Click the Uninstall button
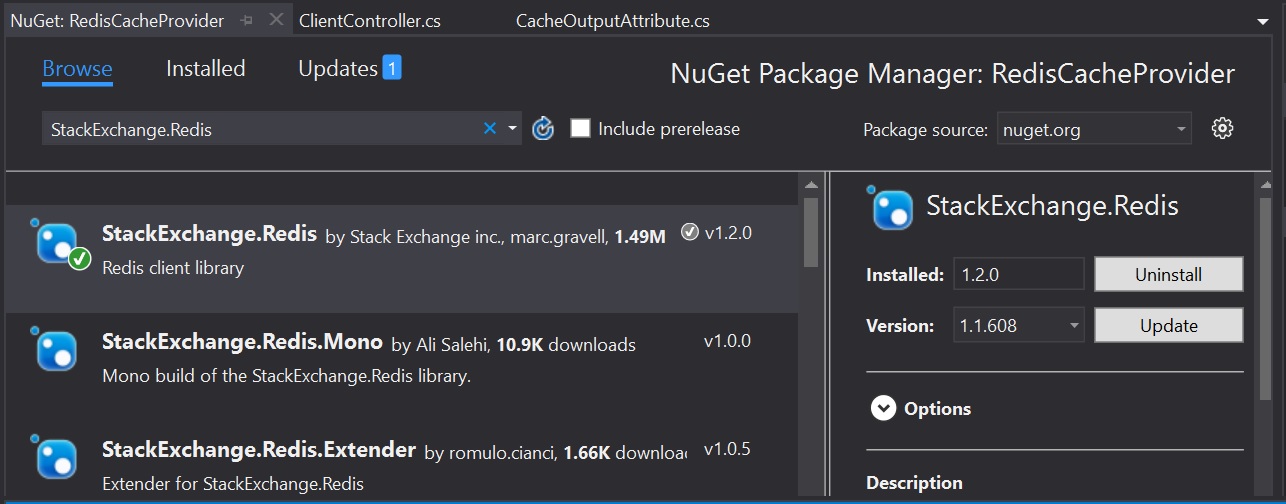The image size is (1286, 504). 1169,274
